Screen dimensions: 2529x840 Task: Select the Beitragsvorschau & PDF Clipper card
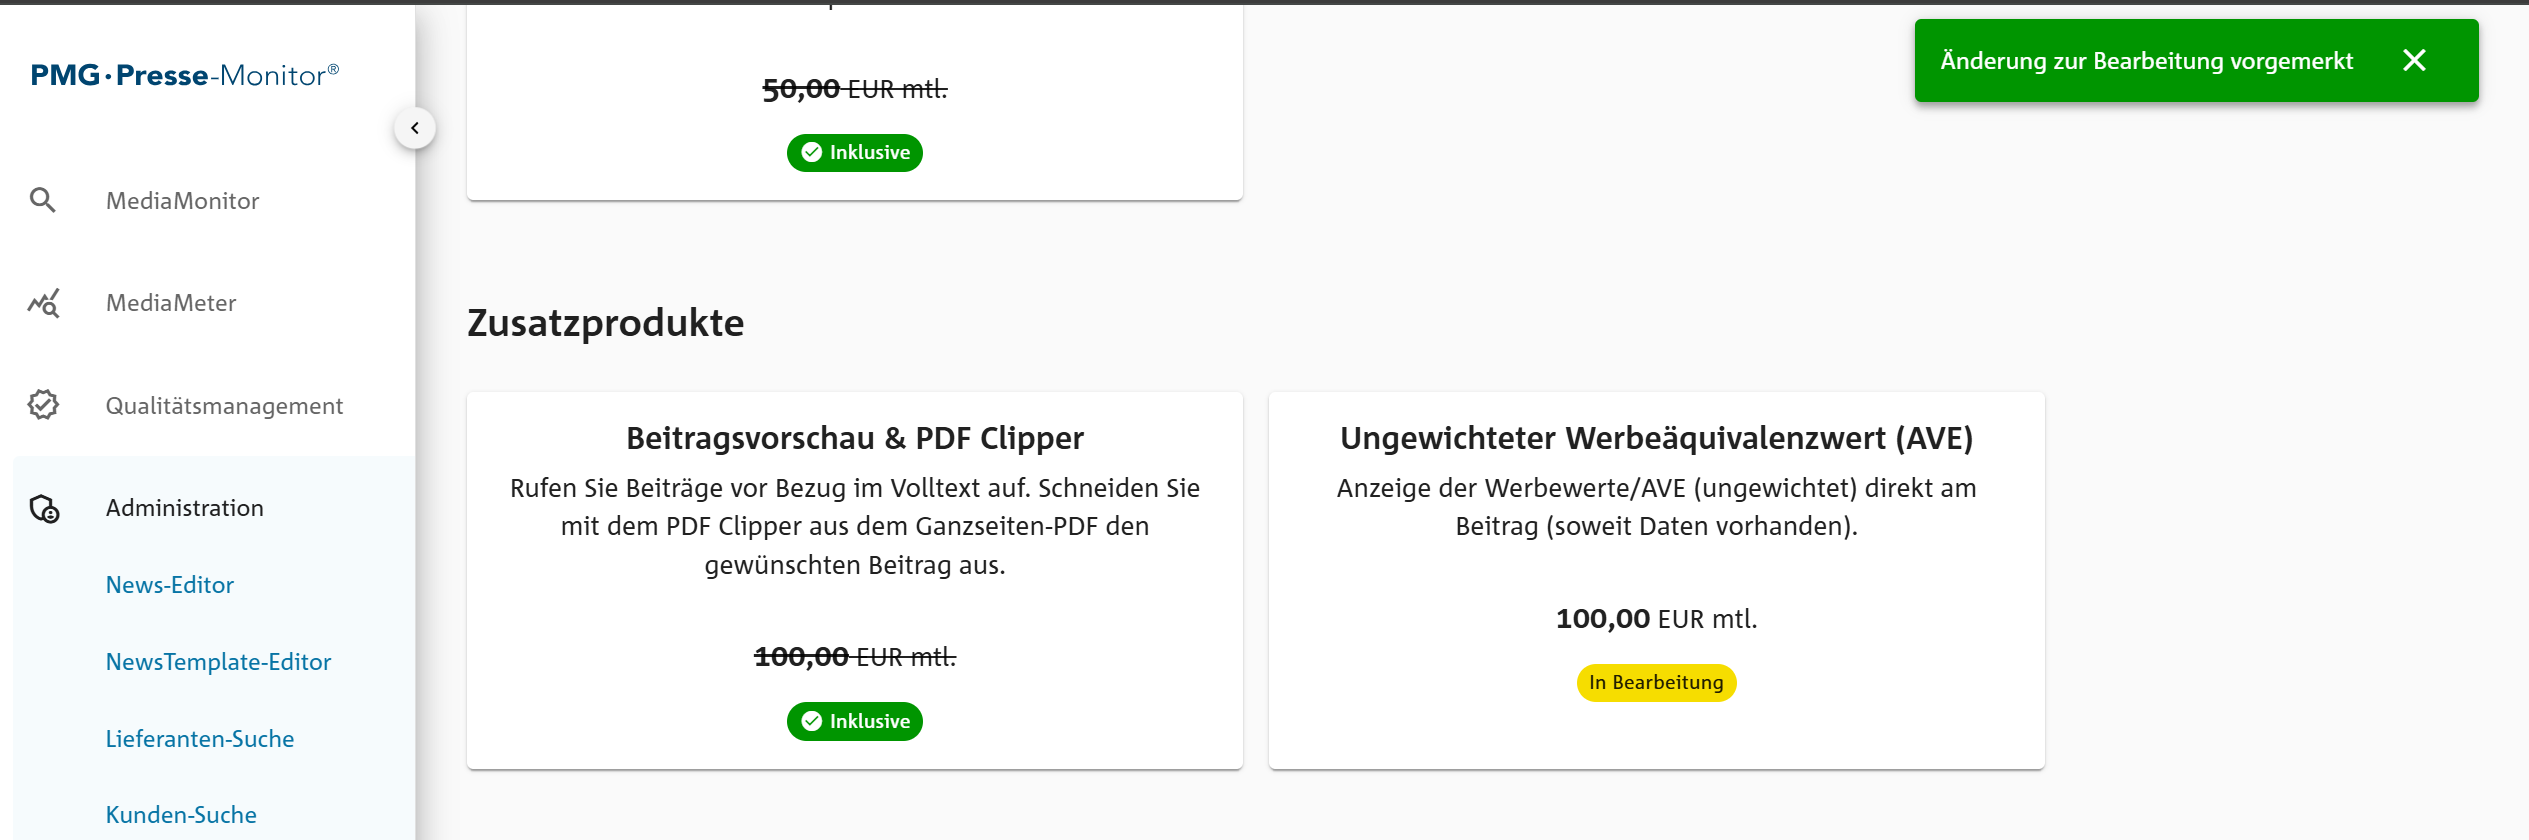(x=855, y=580)
